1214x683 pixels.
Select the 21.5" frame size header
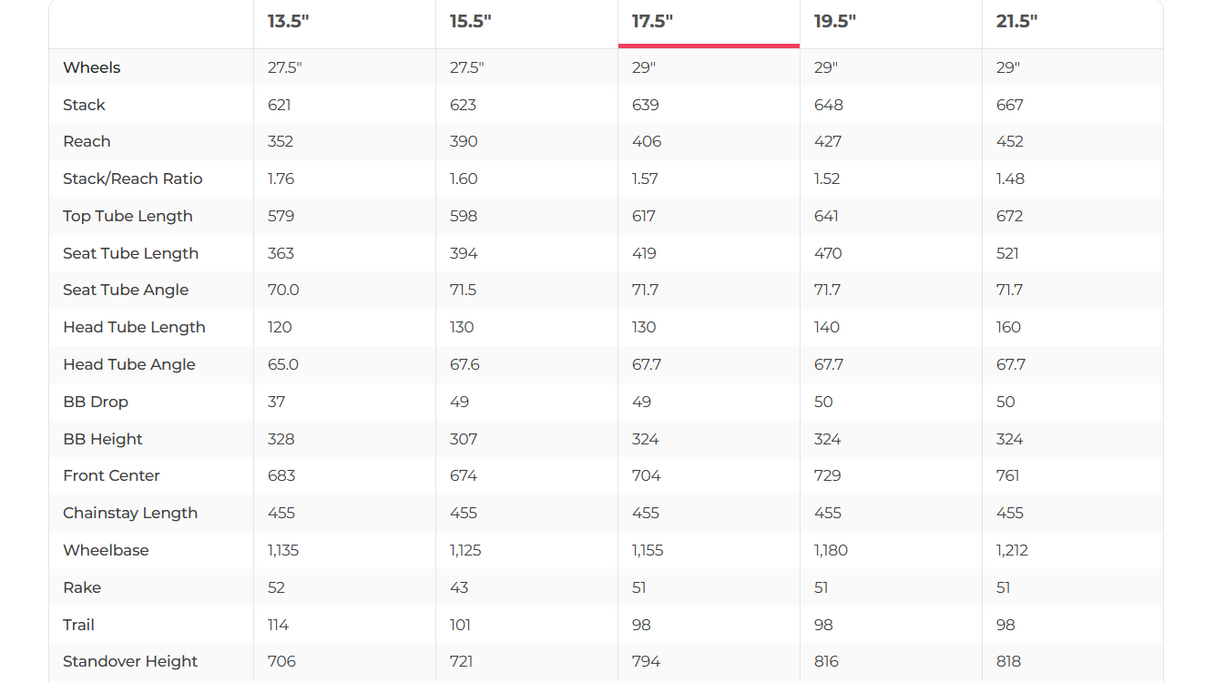pyautogui.click(x=1016, y=22)
